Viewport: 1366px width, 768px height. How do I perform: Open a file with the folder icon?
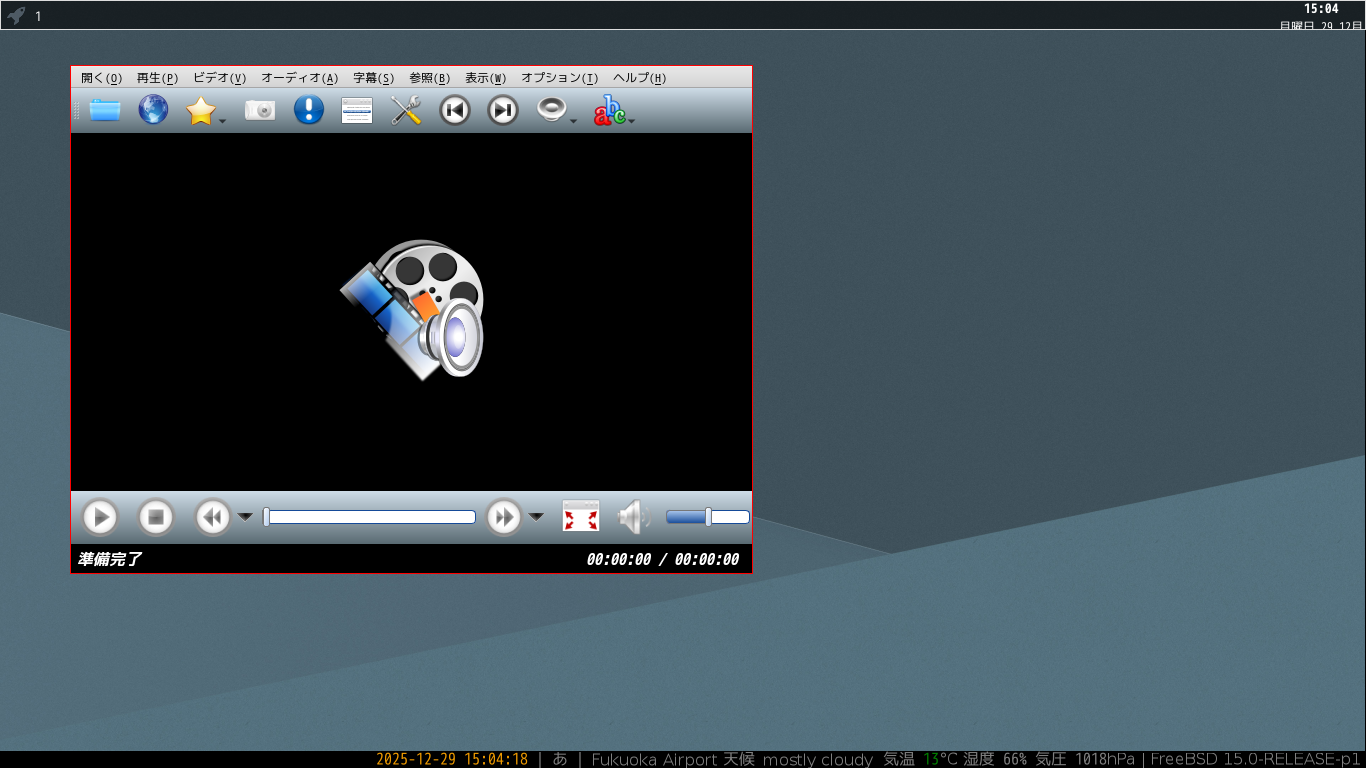pyautogui.click(x=105, y=110)
